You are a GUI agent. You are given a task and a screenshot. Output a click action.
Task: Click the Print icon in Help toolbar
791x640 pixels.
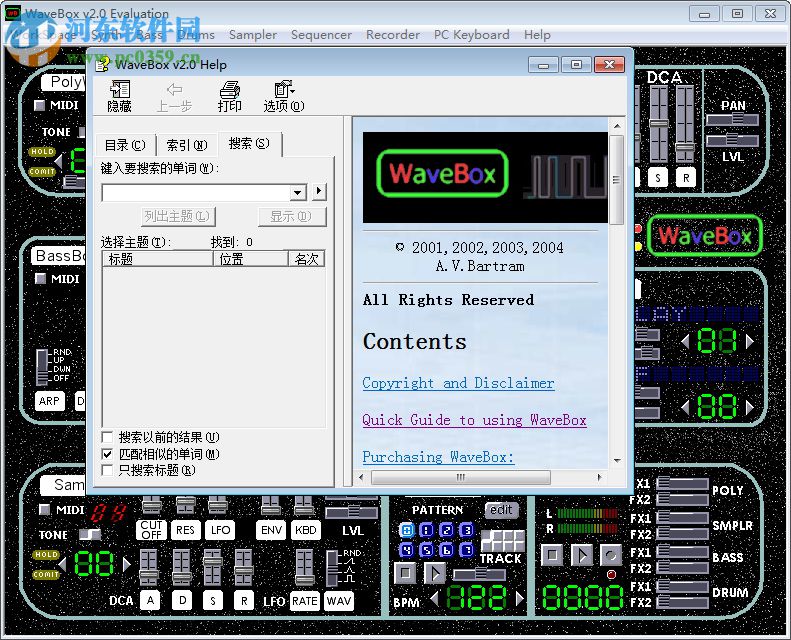click(230, 96)
